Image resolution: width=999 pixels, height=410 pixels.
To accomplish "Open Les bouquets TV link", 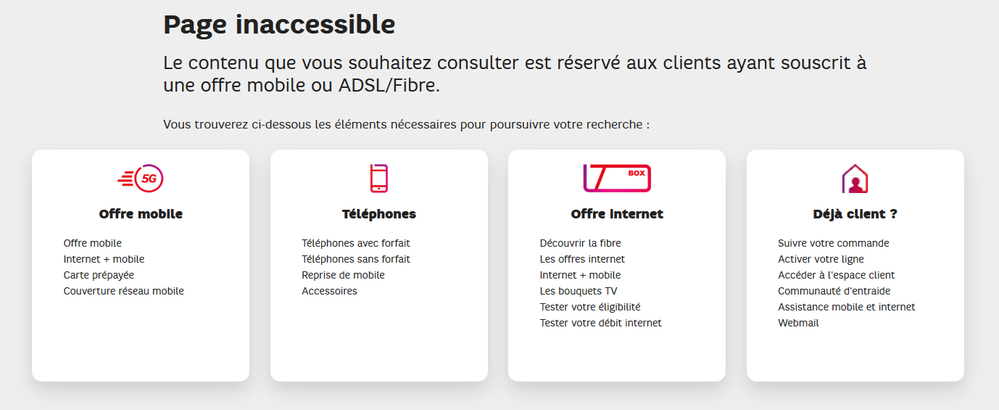I will [579, 291].
